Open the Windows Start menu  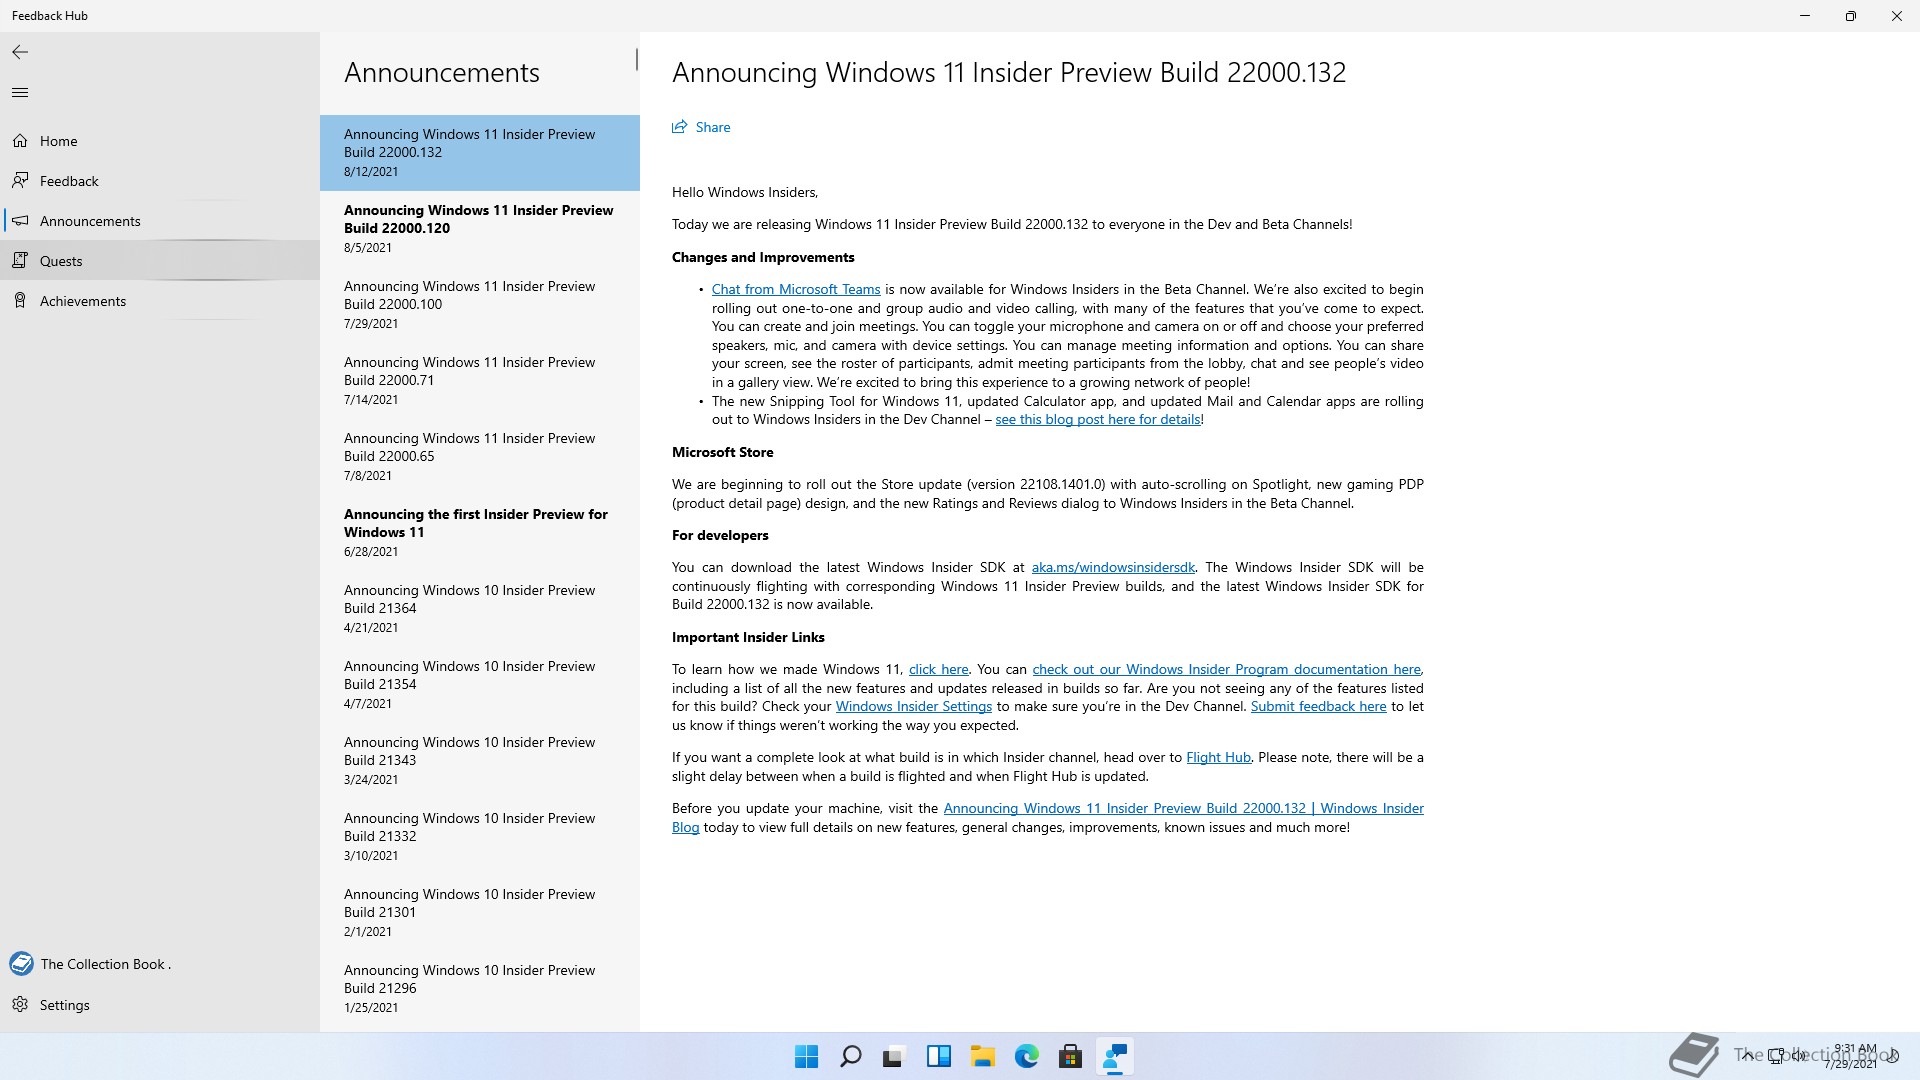coord(806,1056)
